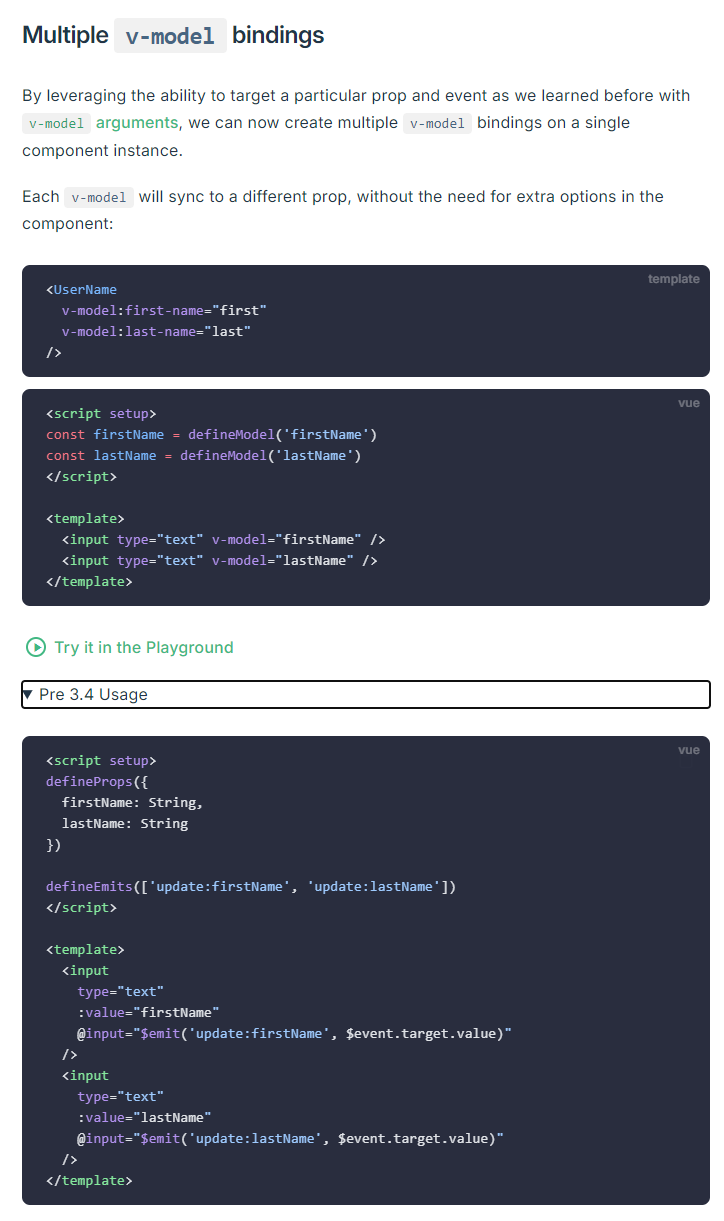Follow the green 'arguments' hyperlink
This screenshot has width=724, height=1221.
click(x=137, y=123)
